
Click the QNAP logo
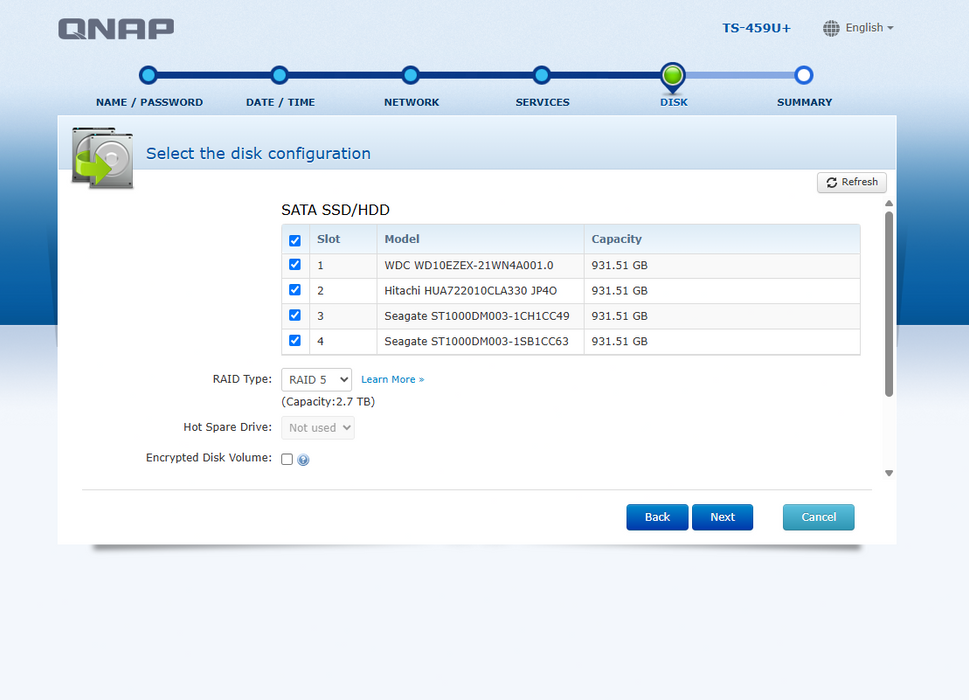[116, 28]
